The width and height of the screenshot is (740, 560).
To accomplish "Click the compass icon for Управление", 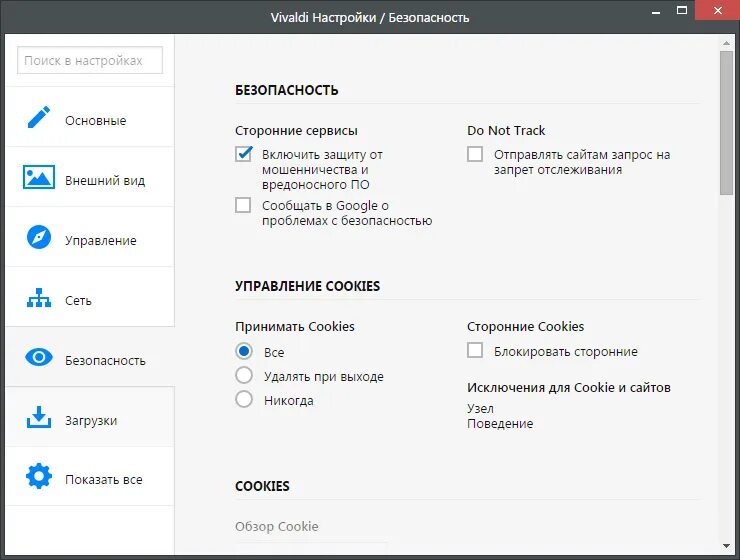I will [39, 237].
